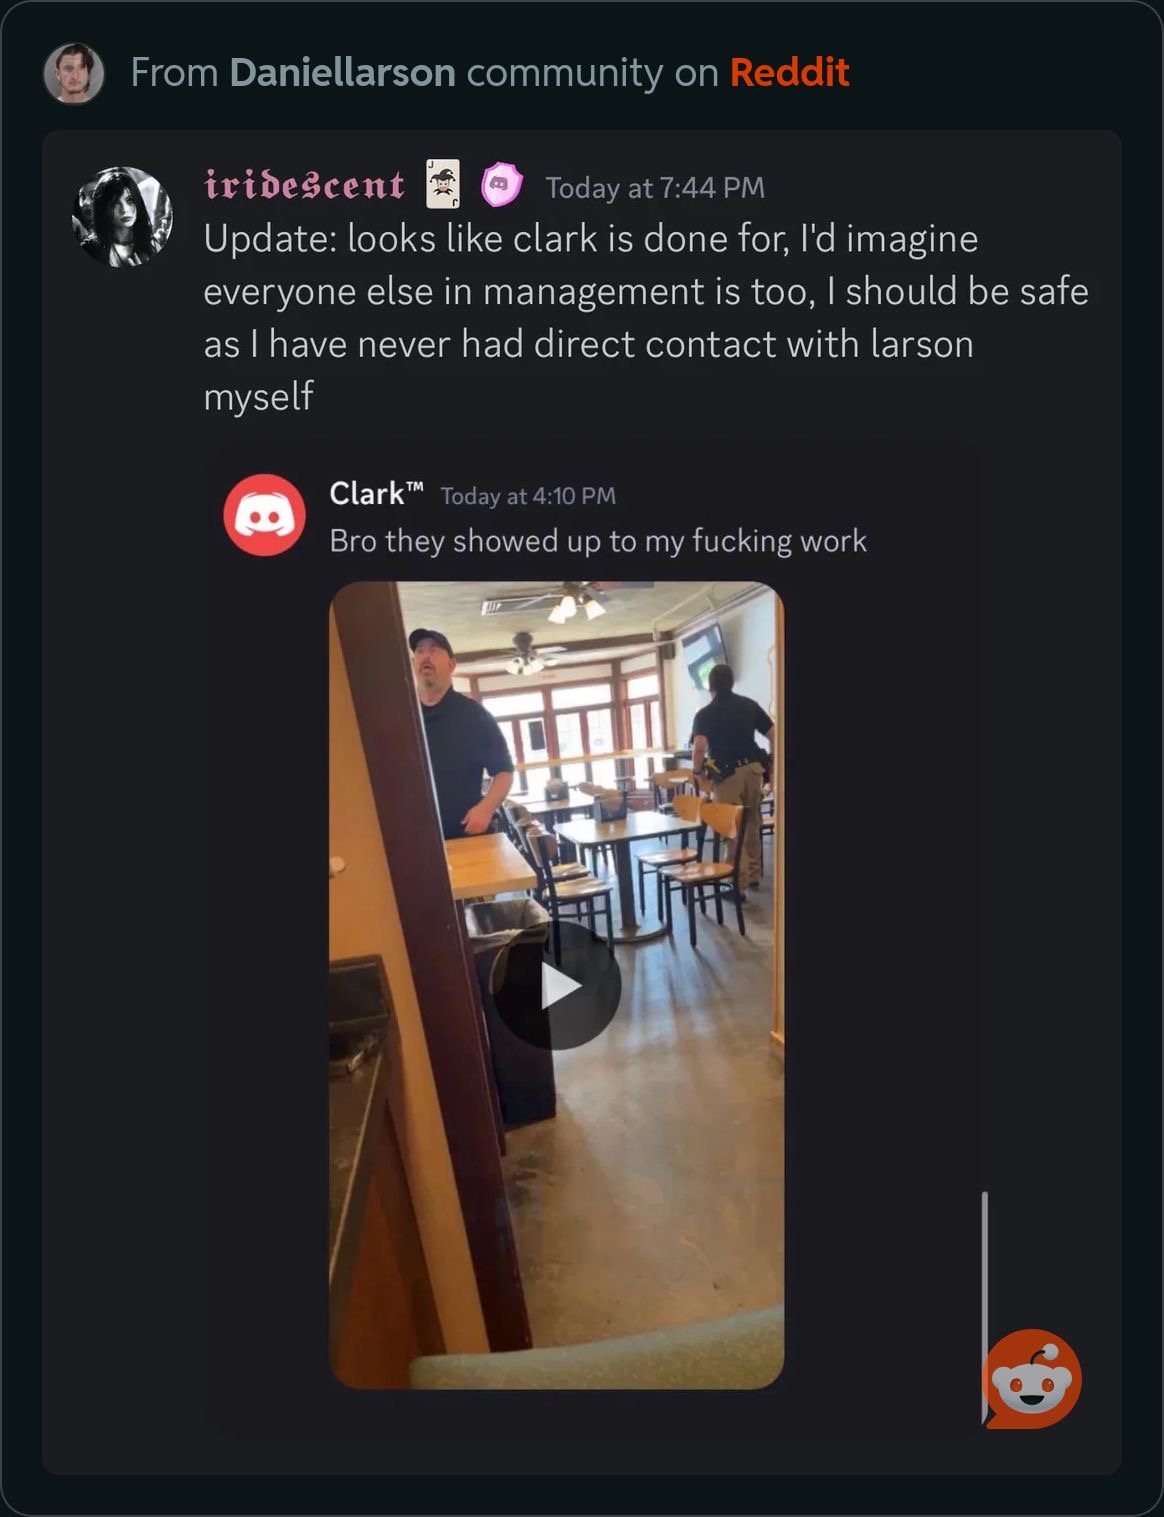Click Clark's red Discord avatar
This screenshot has width=1164, height=1517.
click(264, 515)
